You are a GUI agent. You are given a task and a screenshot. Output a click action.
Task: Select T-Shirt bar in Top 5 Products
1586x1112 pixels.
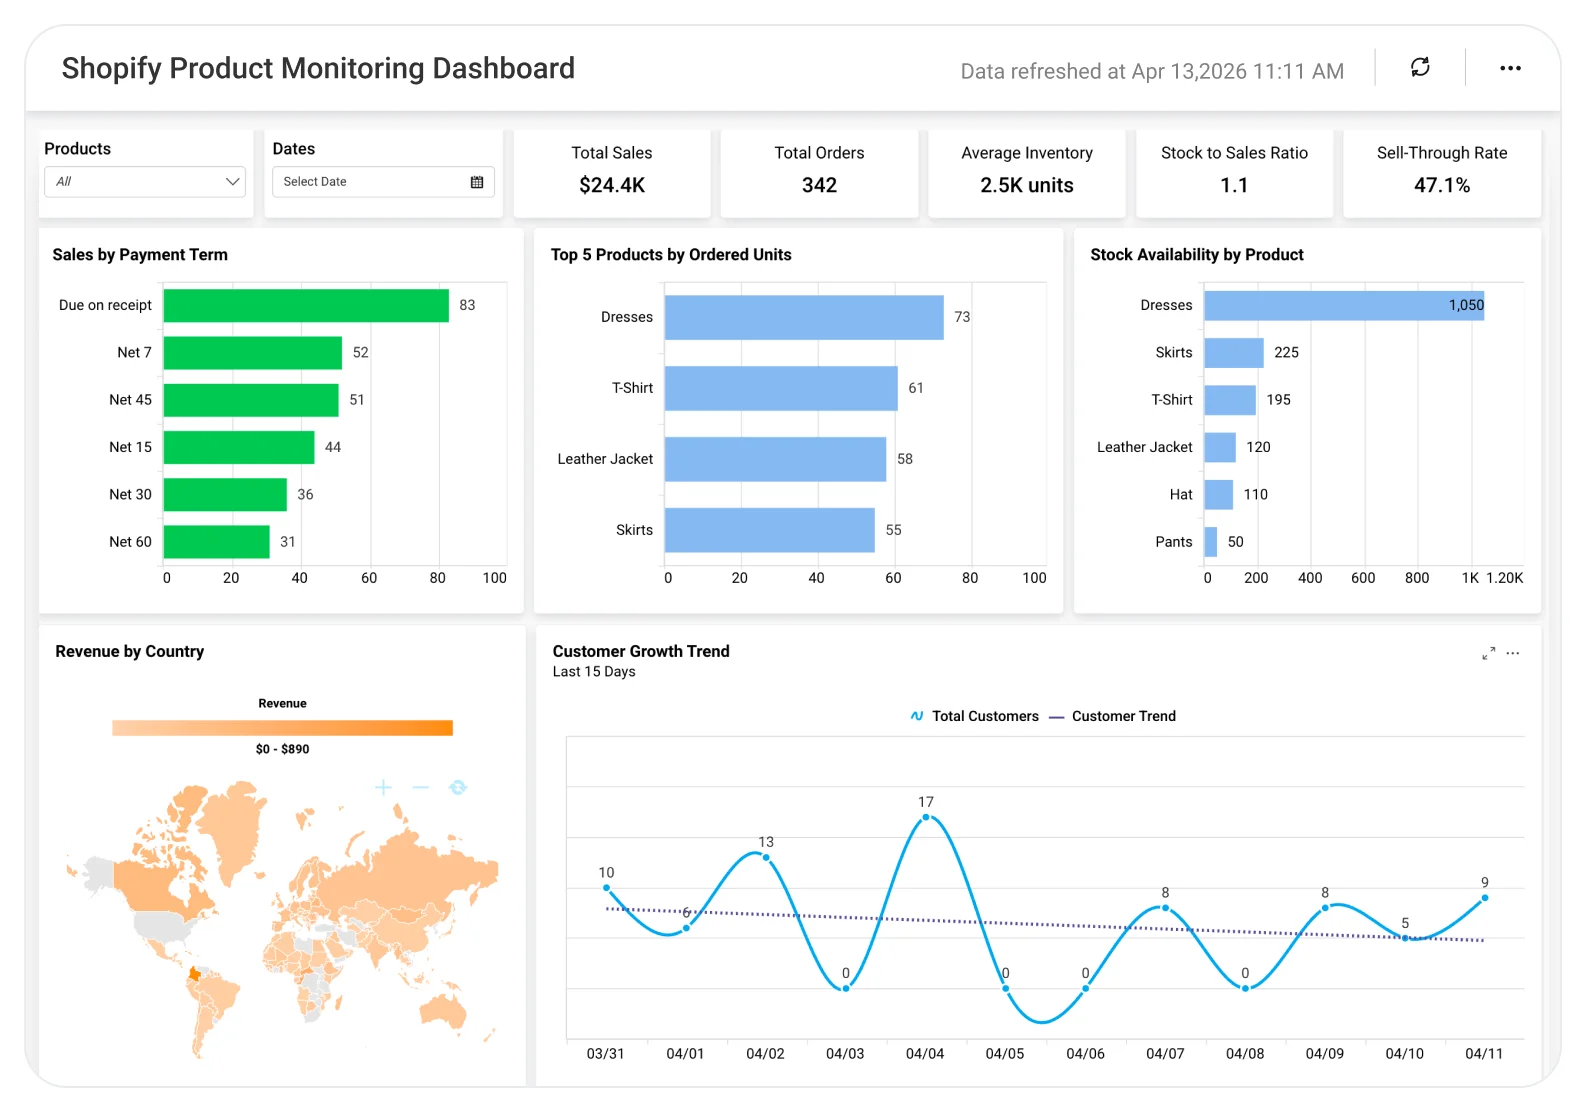781,388
